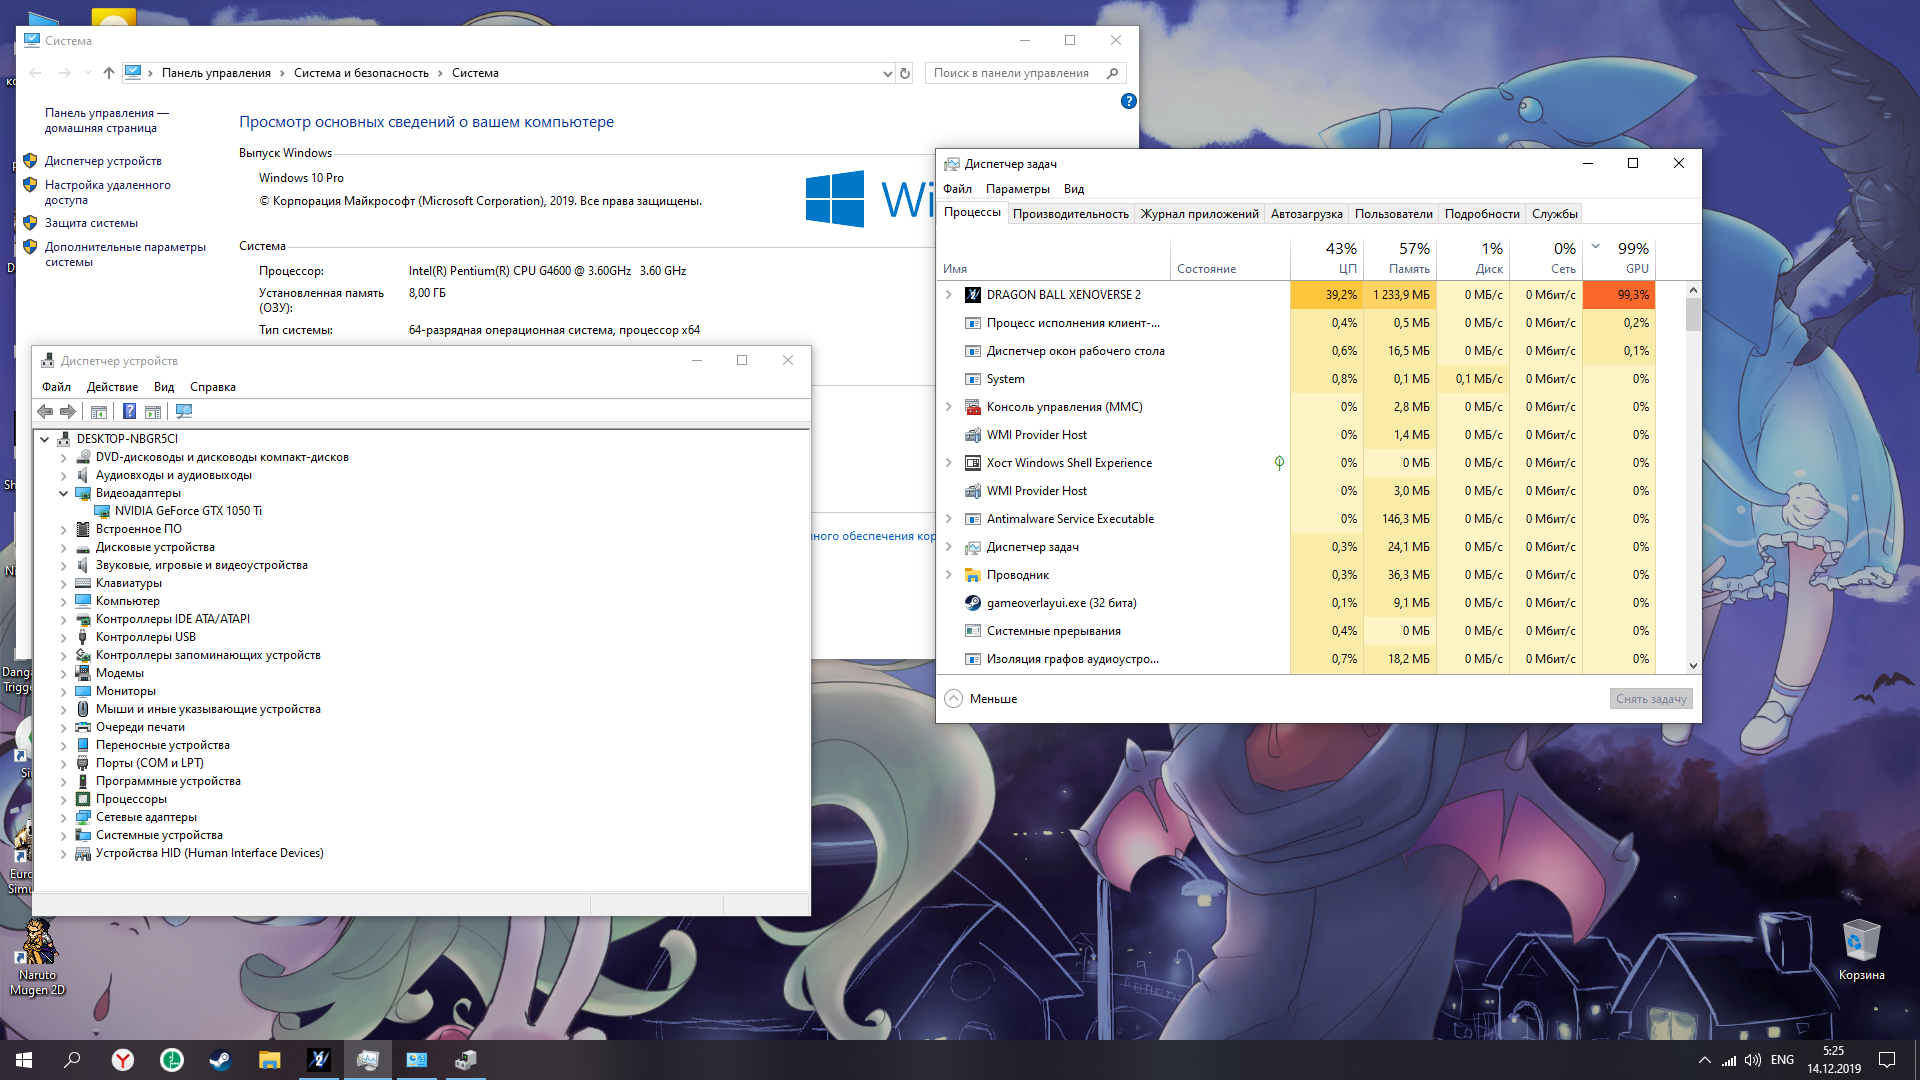Click Task Manager scrollbar down arrow

(x=1693, y=666)
